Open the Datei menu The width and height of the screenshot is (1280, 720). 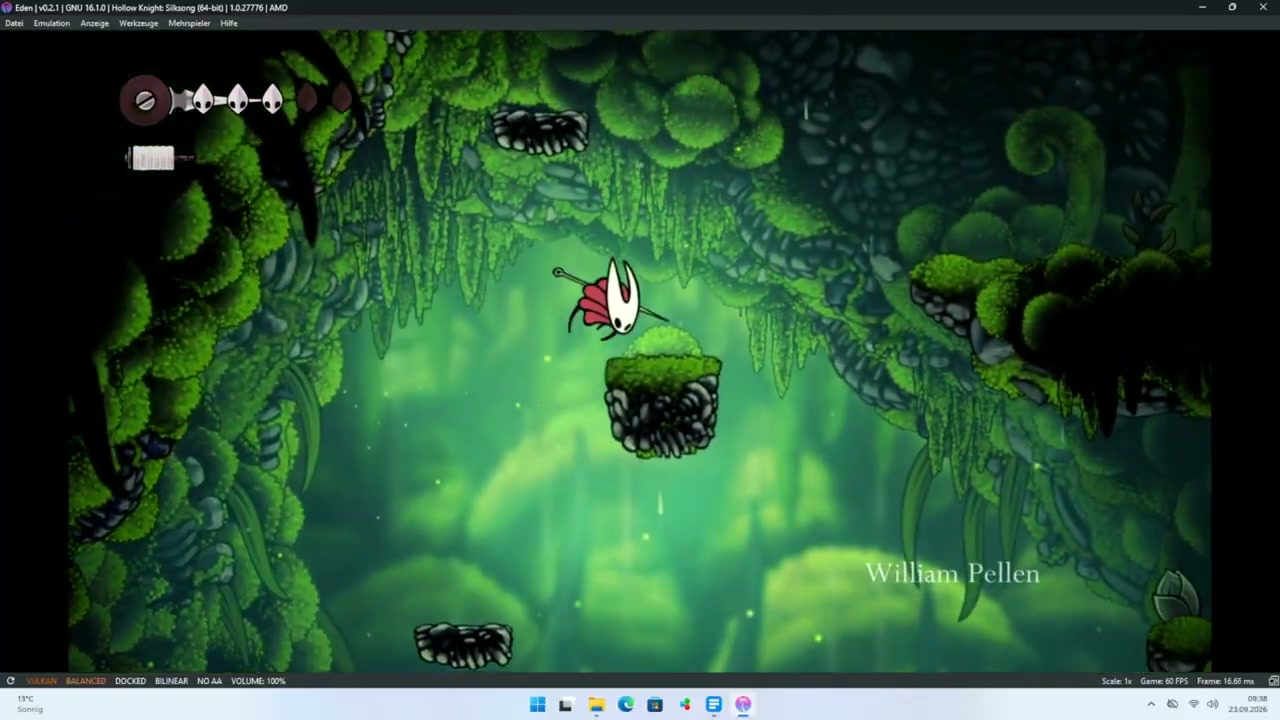coord(14,23)
